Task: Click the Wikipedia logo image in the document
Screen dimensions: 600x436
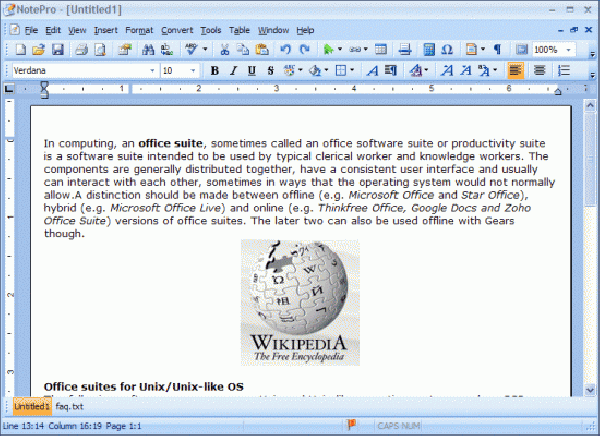Action: (x=300, y=302)
